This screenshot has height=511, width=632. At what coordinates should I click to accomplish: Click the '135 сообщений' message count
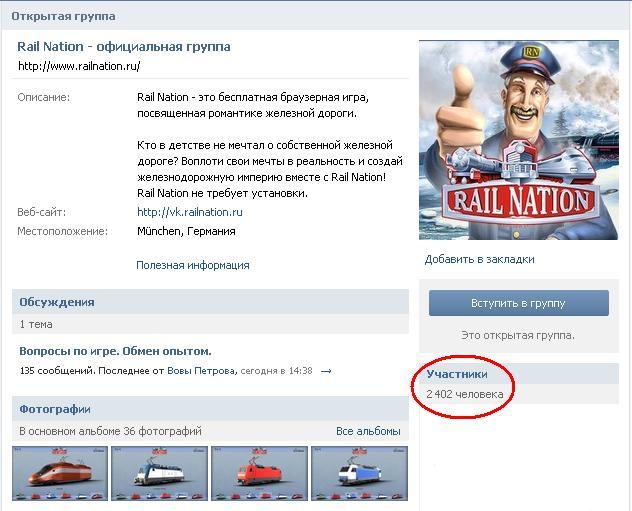(x=57, y=370)
